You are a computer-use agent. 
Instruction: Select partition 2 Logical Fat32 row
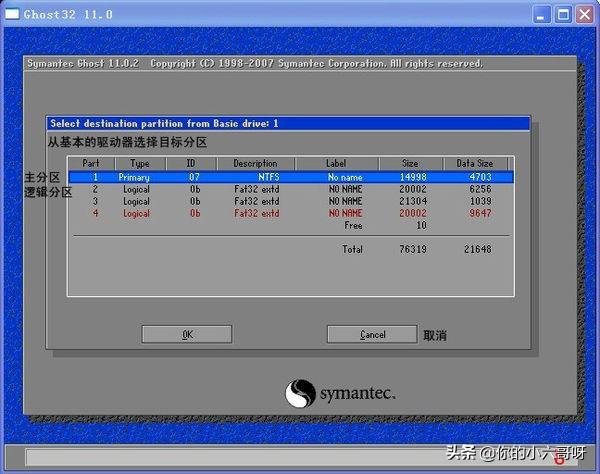pos(290,189)
